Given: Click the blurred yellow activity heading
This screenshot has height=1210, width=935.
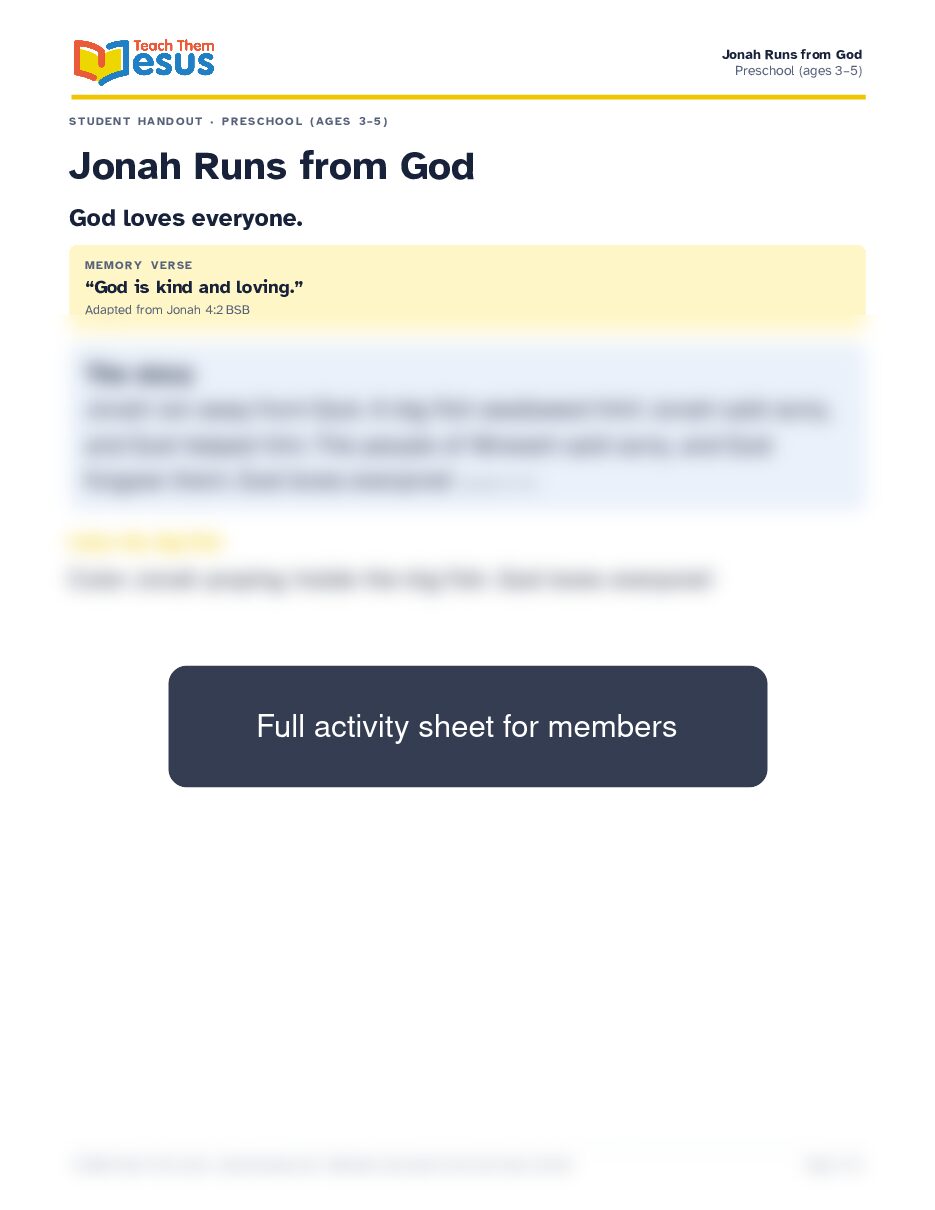Looking at the screenshot, I should (146, 543).
